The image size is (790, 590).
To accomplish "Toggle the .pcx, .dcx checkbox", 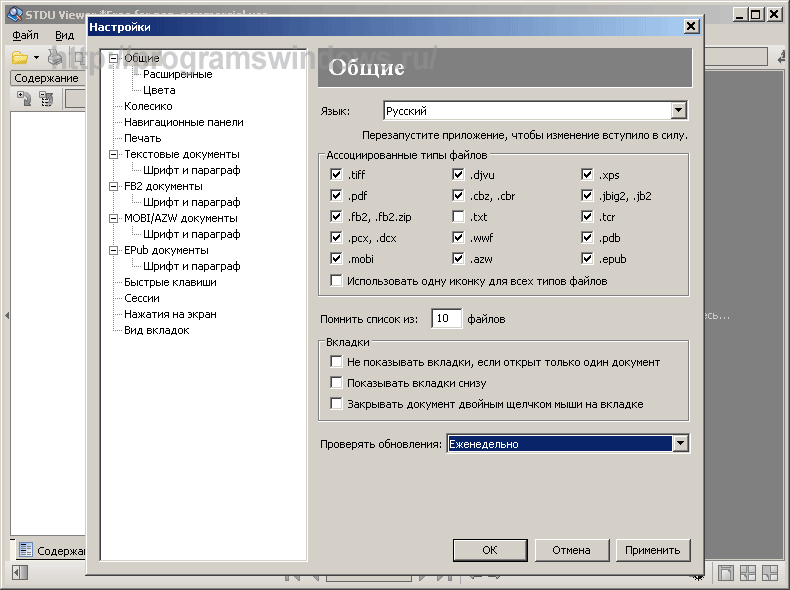I will 336,237.
